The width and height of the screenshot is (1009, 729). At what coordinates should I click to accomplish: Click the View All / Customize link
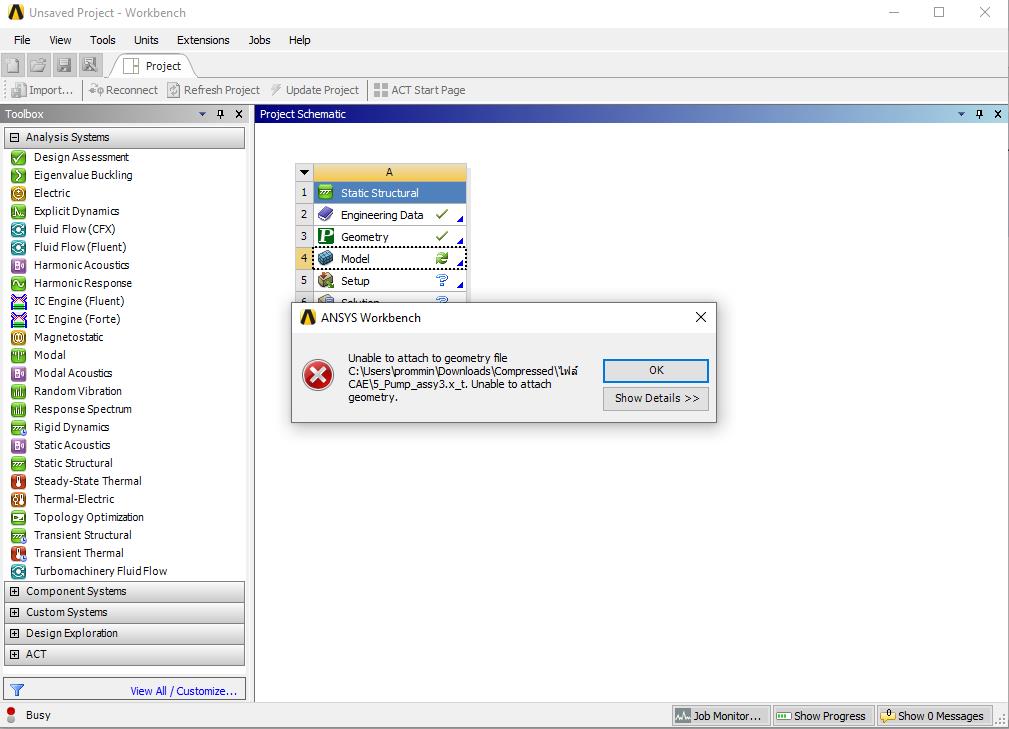(x=183, y=691)
